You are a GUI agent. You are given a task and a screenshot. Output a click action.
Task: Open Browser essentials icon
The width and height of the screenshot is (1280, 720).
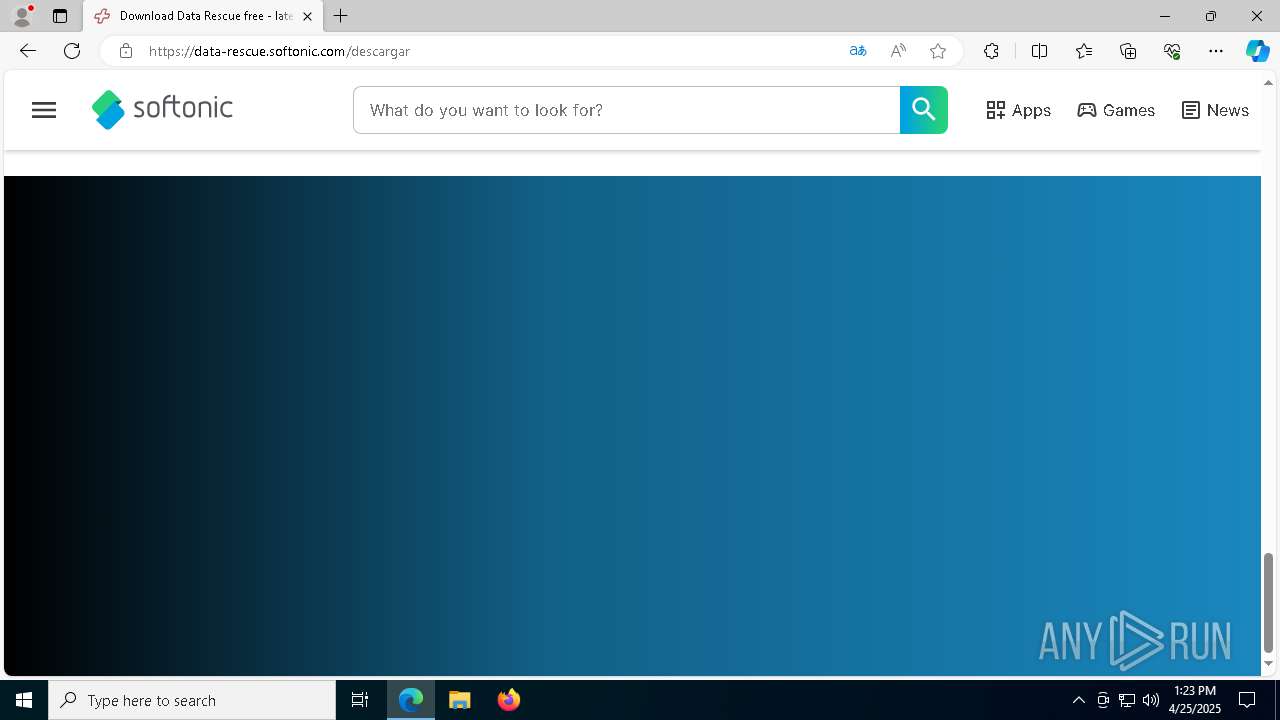click(1172, 51)
